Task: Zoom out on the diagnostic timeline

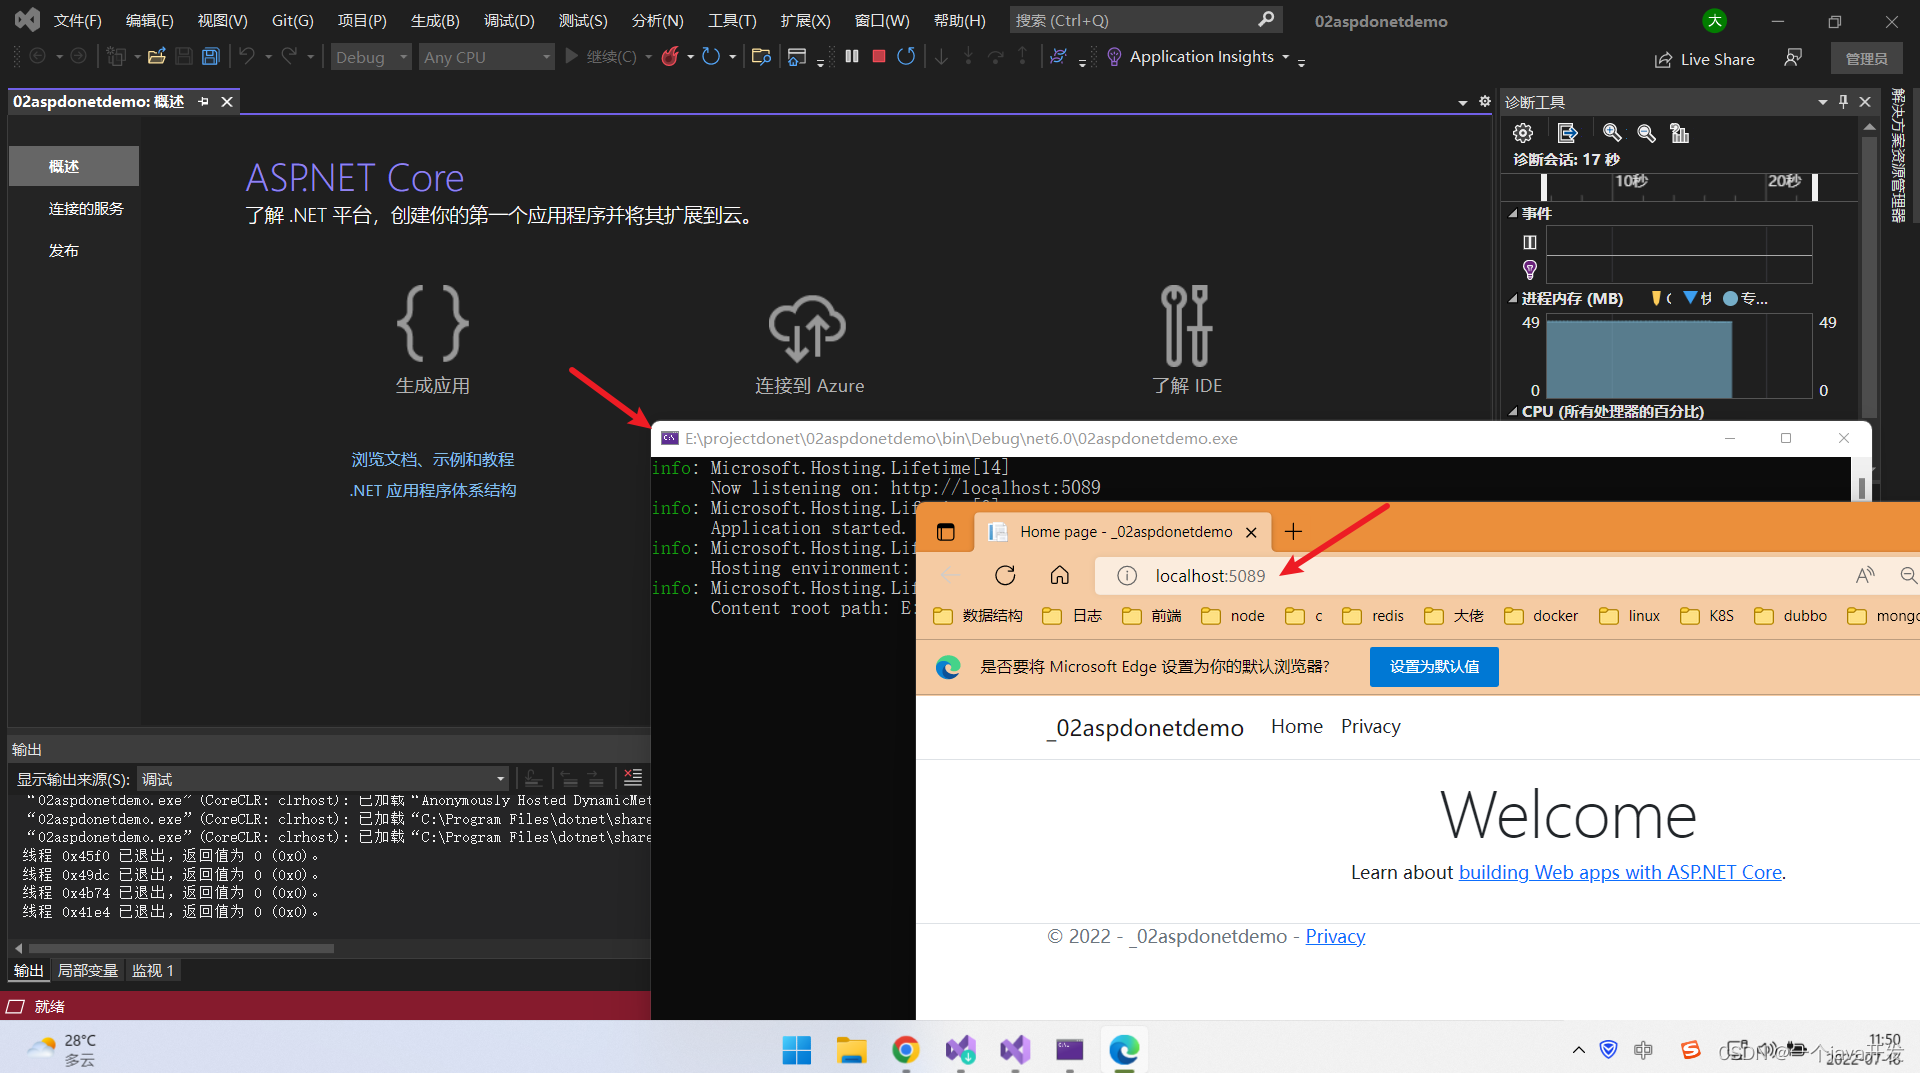Action: click(1646, 133)
